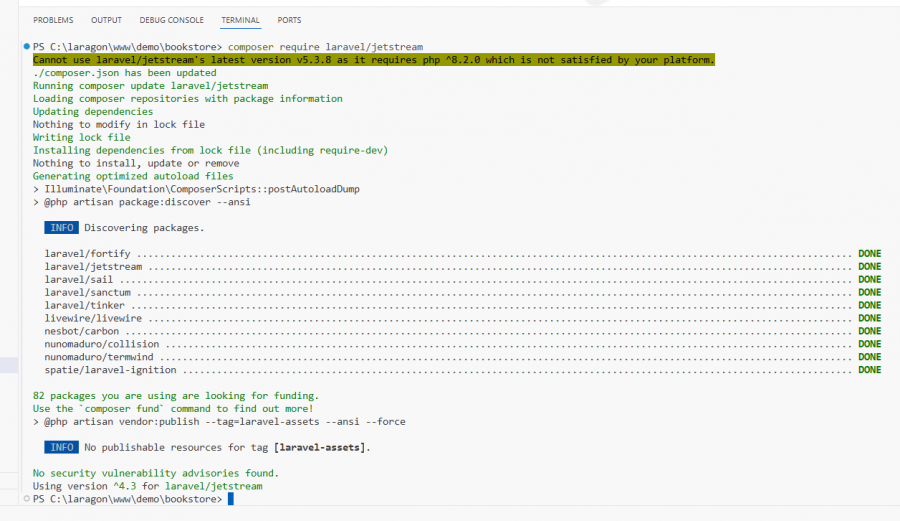Click 'No security vulnerability advisories found.'
The height and width of the screenshot is (521, 900).
coord(156,473)
